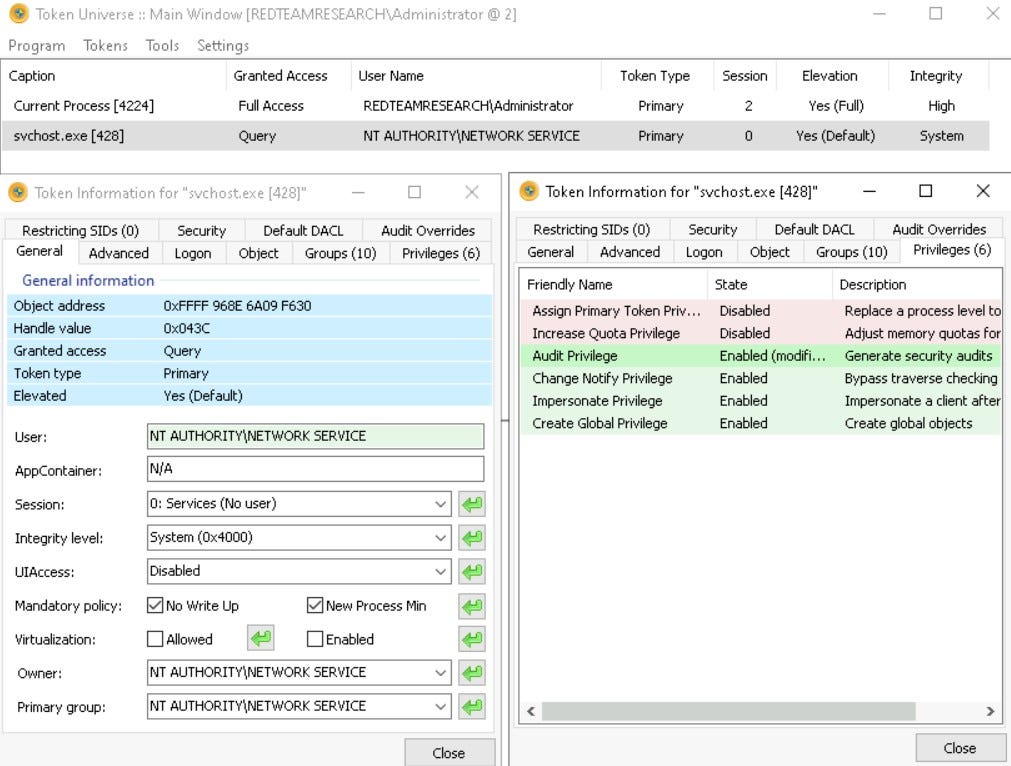
Task: Switch to Logon tab in left window
Action: click(x=193, y=253)
